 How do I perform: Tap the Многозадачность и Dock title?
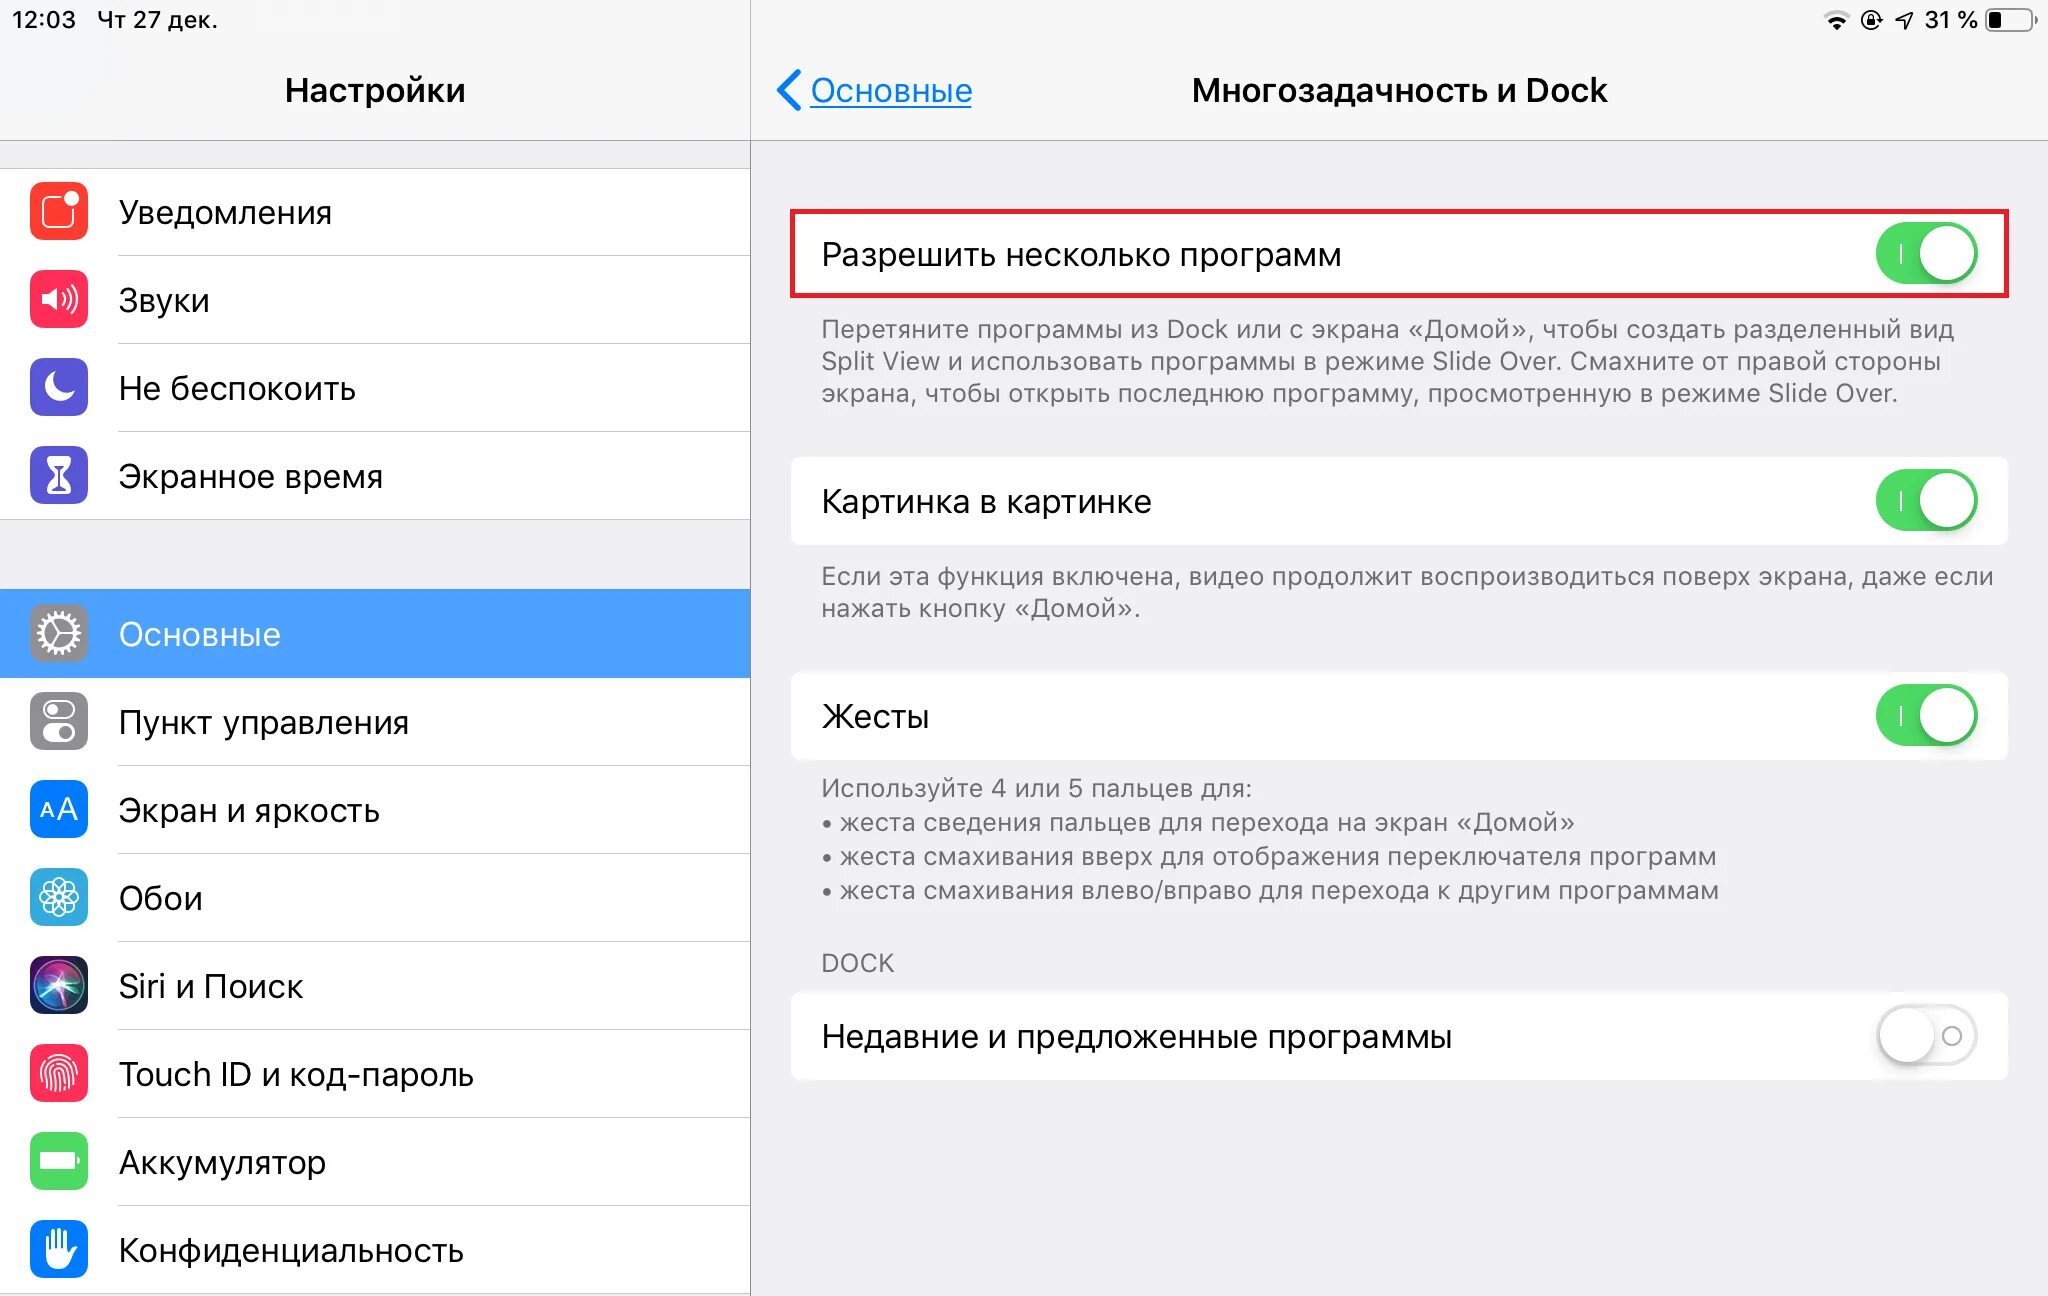coord(1399,90)
